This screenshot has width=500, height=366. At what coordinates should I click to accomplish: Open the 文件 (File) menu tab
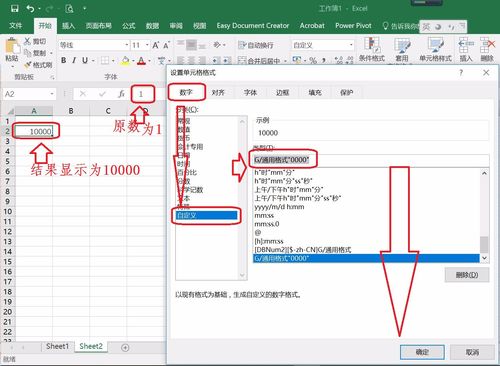(x=16, y=26)
